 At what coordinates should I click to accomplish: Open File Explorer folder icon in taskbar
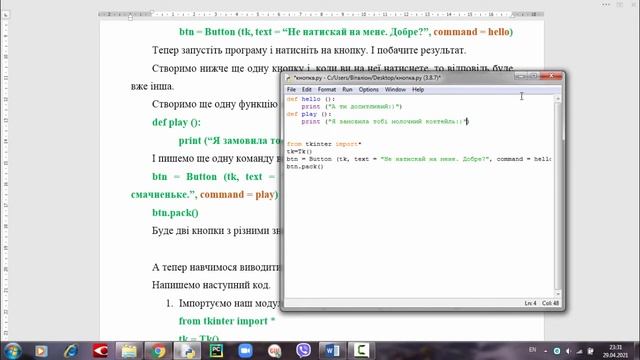(x=129, y=351)
